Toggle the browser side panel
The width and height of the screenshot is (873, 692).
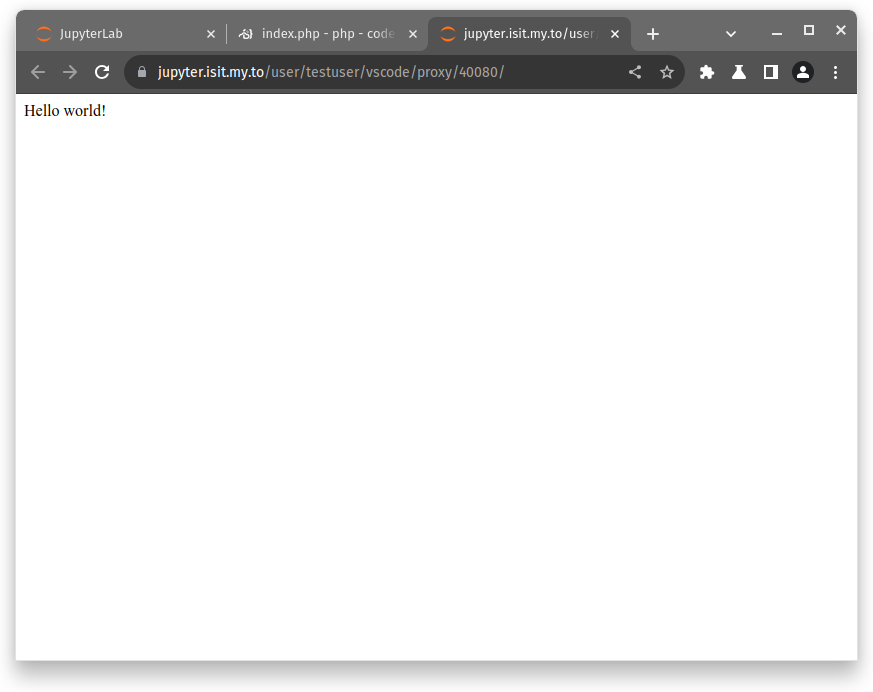(771, 72)
